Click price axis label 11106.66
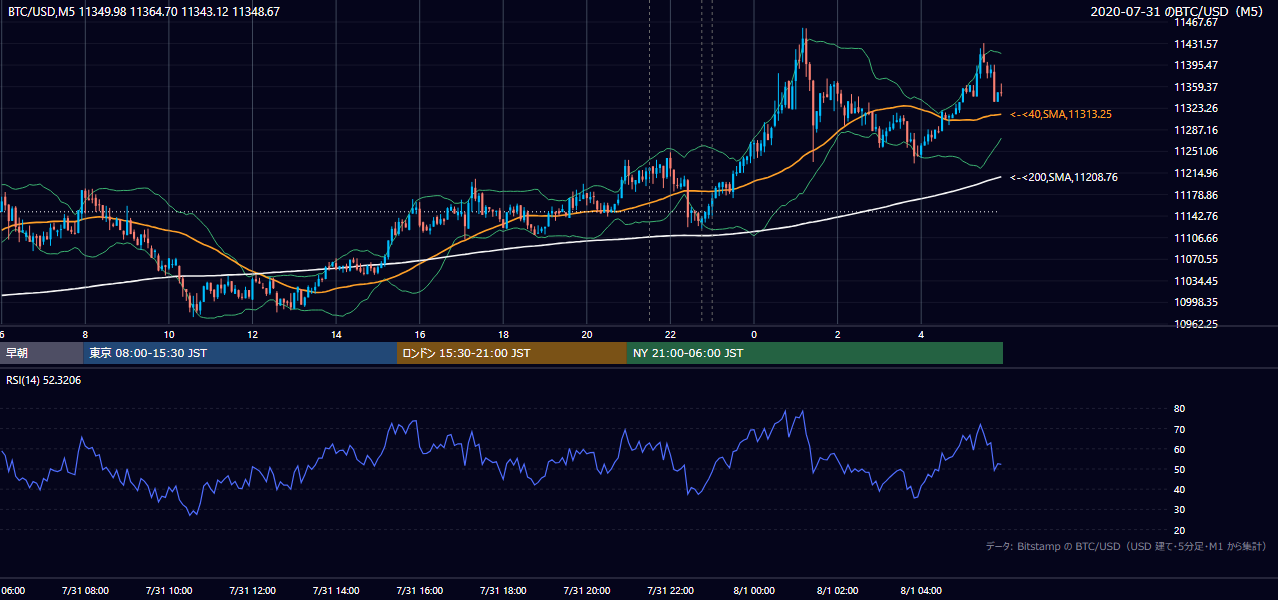1278x600 pixels. 1196,238
